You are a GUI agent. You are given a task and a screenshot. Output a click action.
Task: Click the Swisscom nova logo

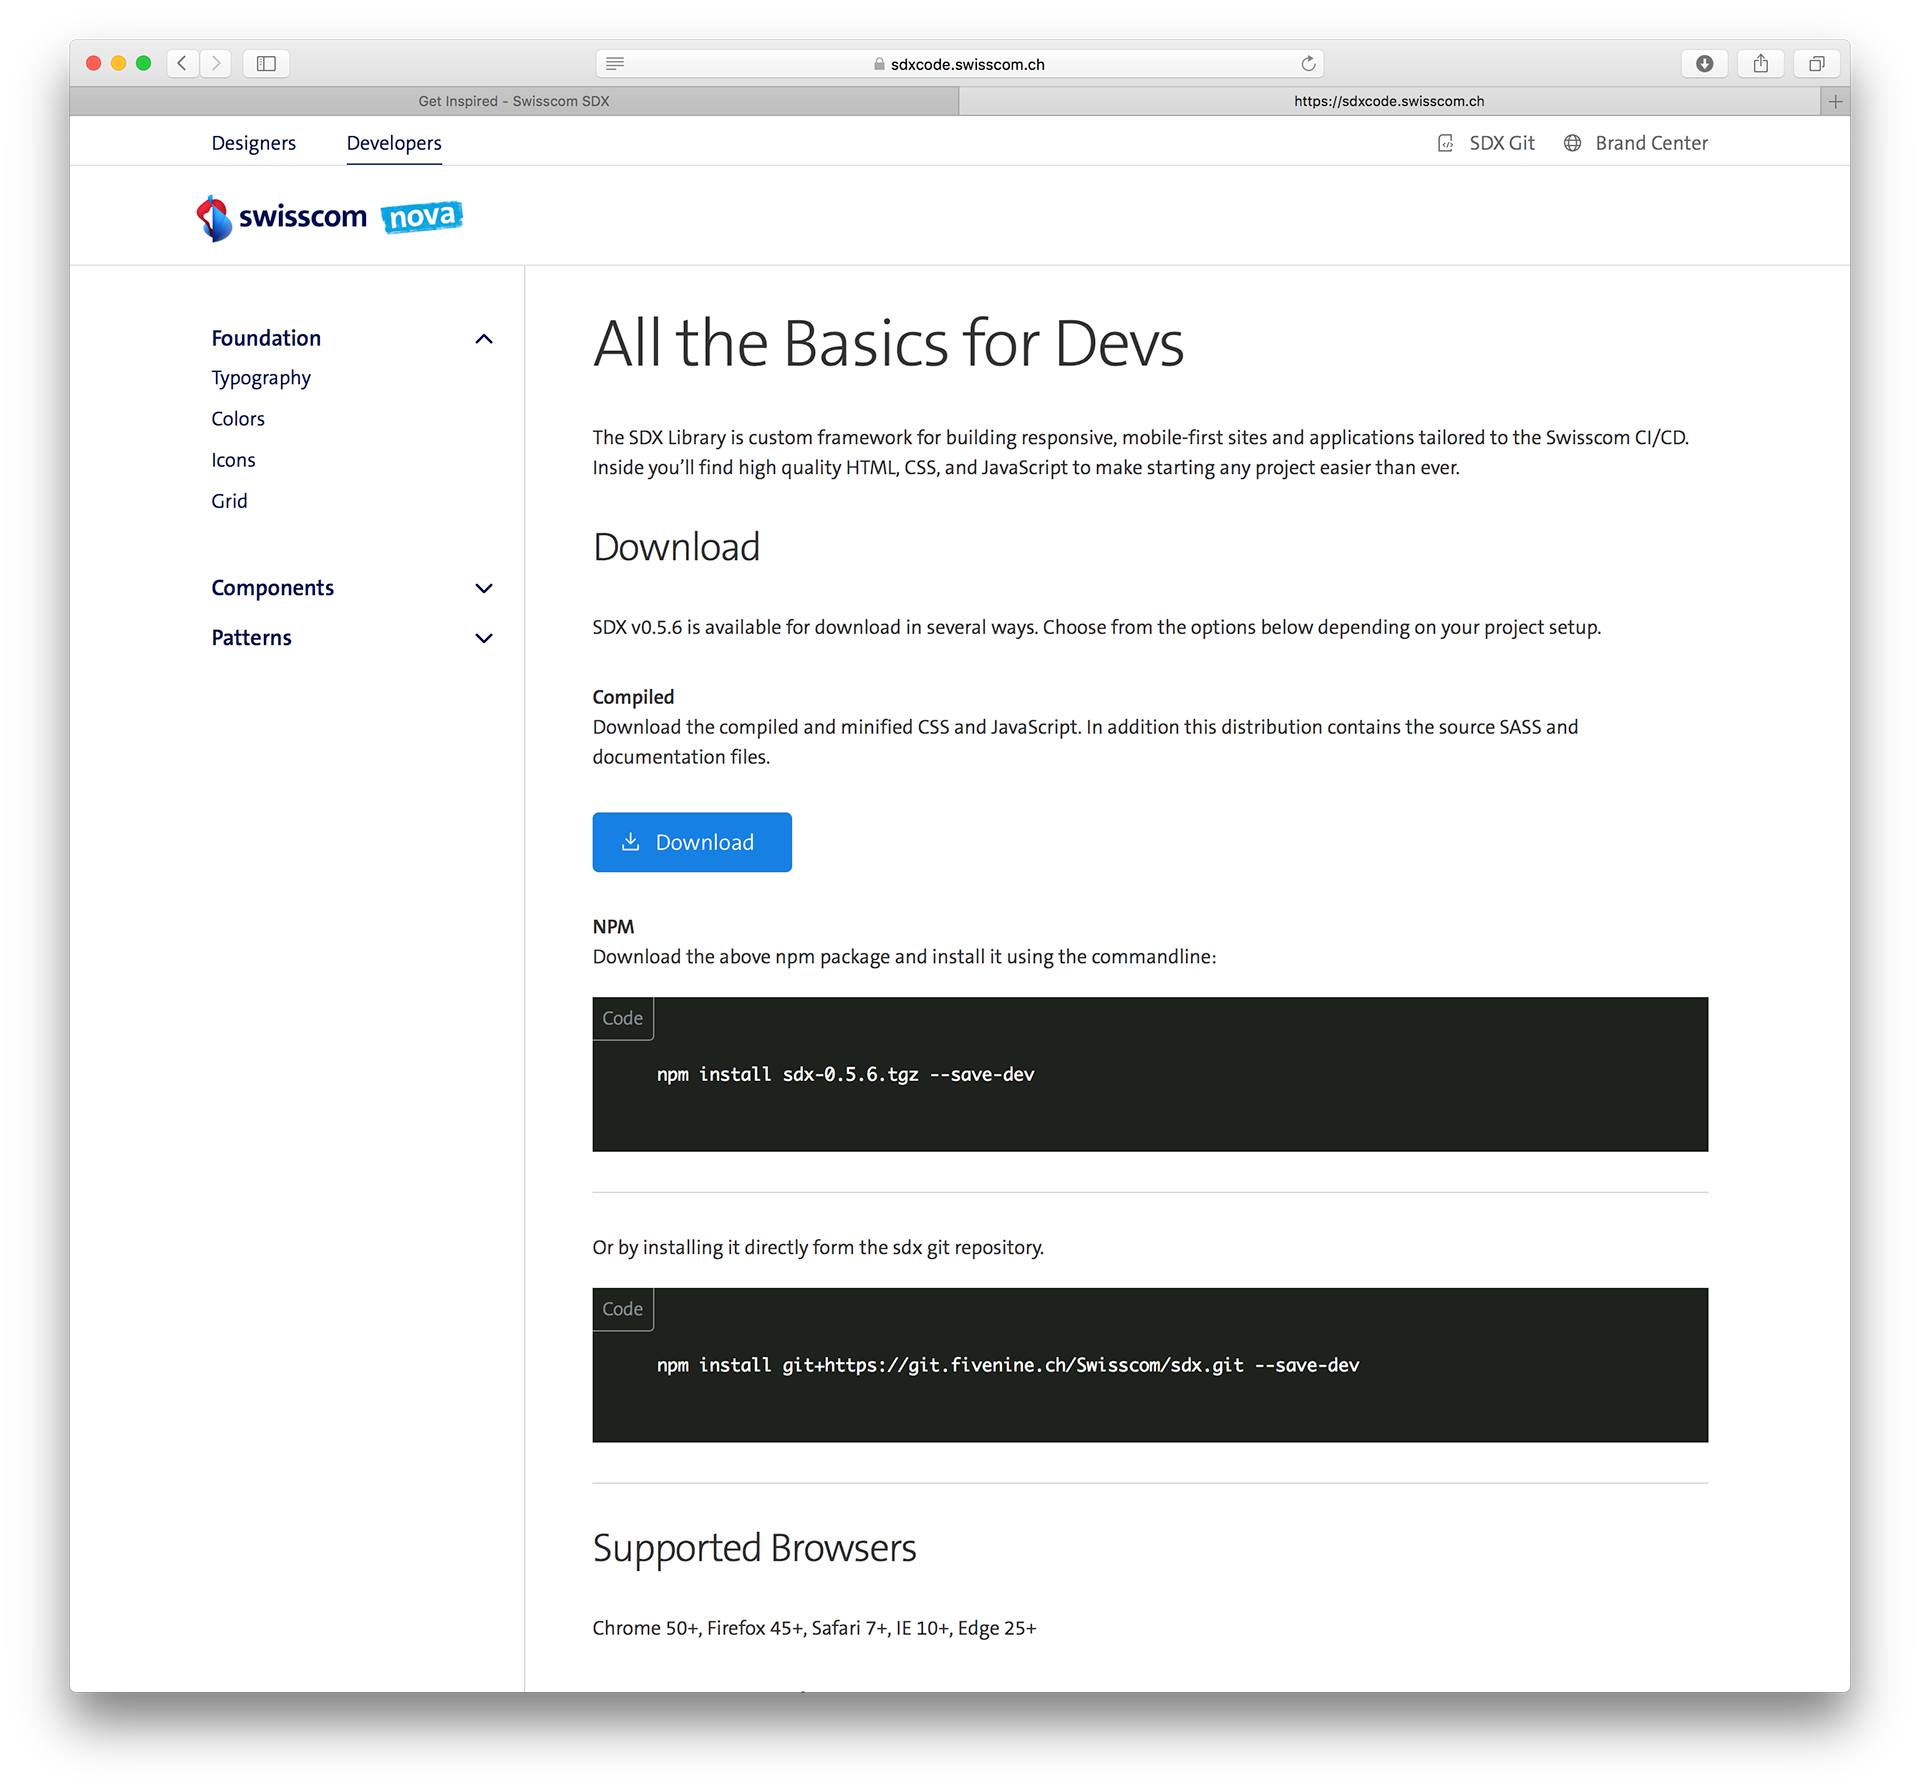(330, 217)
